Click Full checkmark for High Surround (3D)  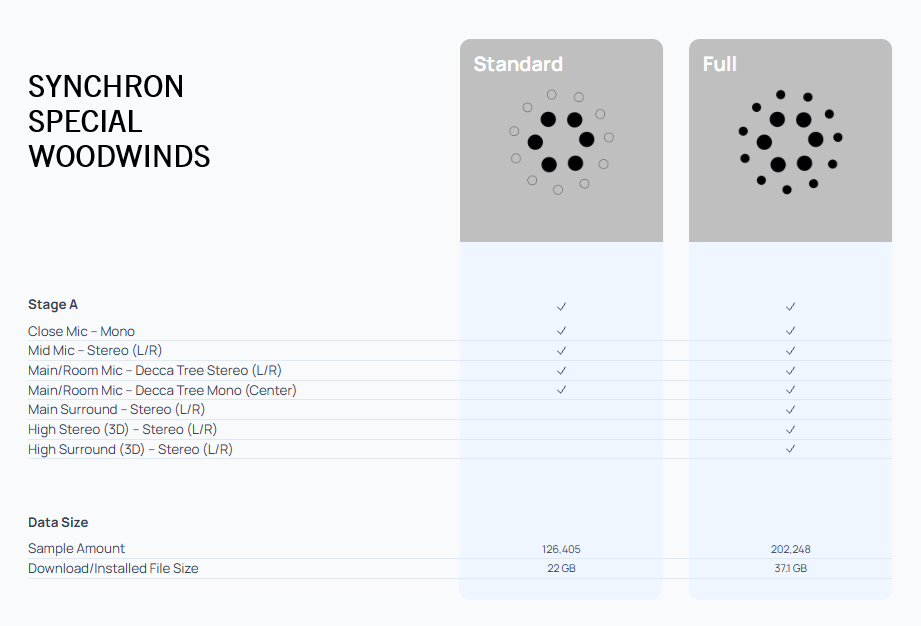tap(790, 449)
